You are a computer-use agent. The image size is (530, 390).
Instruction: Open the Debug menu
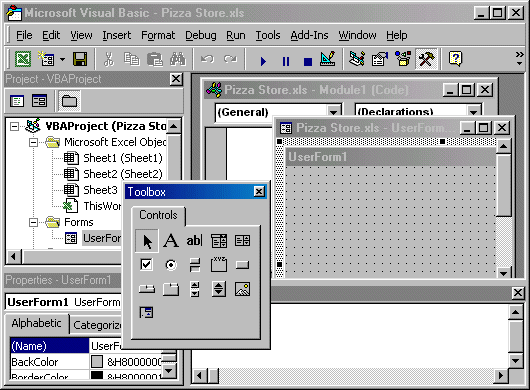(x=200, y=35)
